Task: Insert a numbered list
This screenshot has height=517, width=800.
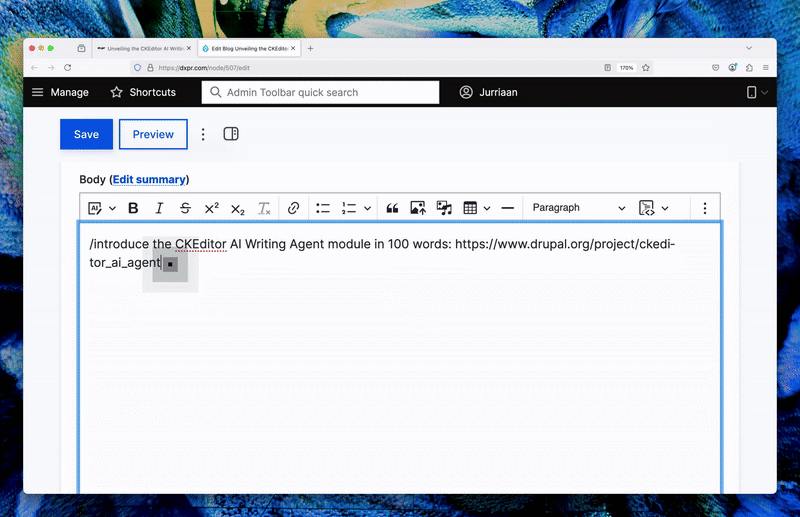Action: 349,208
